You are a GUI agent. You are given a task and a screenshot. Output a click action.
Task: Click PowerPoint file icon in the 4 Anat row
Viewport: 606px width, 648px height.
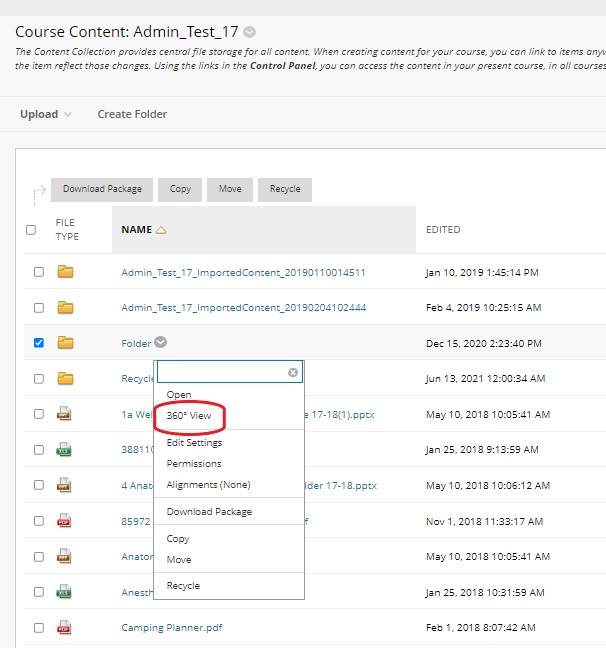coord(64,485)
